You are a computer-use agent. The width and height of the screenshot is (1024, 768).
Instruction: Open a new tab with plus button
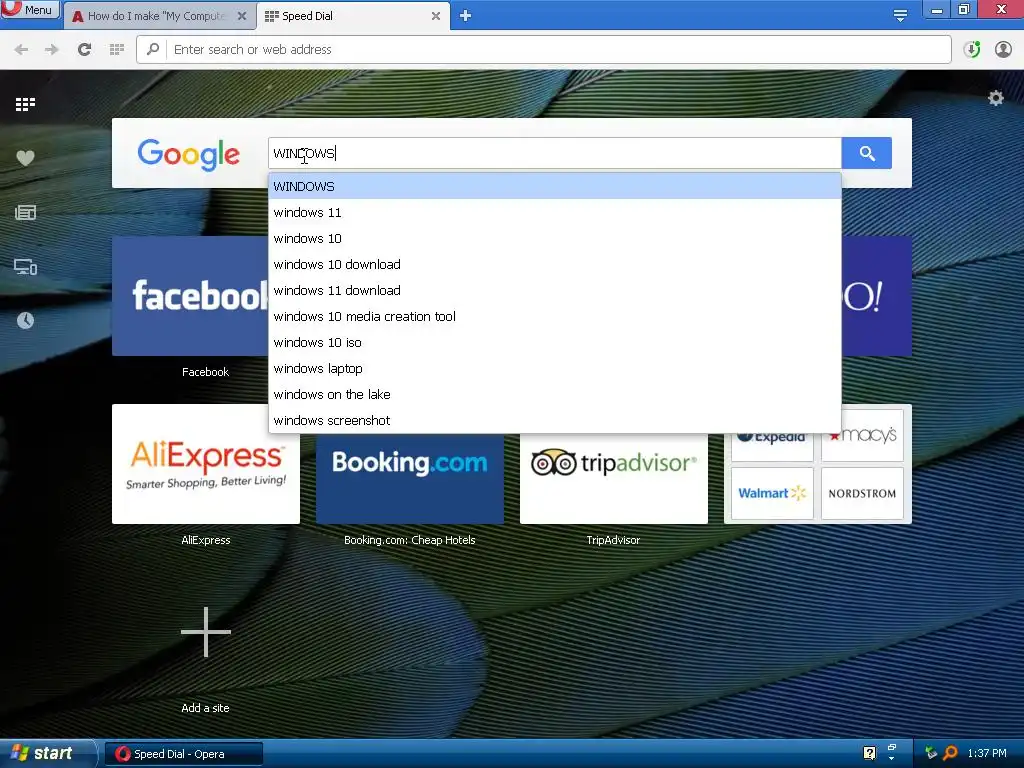pyautogui.click(x=465, y=16)
